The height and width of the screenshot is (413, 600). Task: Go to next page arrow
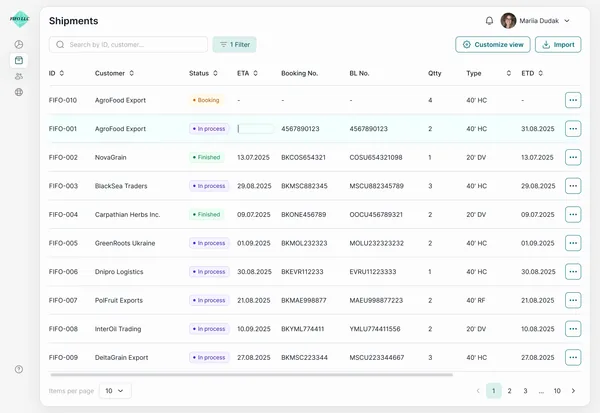pos(573,391)
